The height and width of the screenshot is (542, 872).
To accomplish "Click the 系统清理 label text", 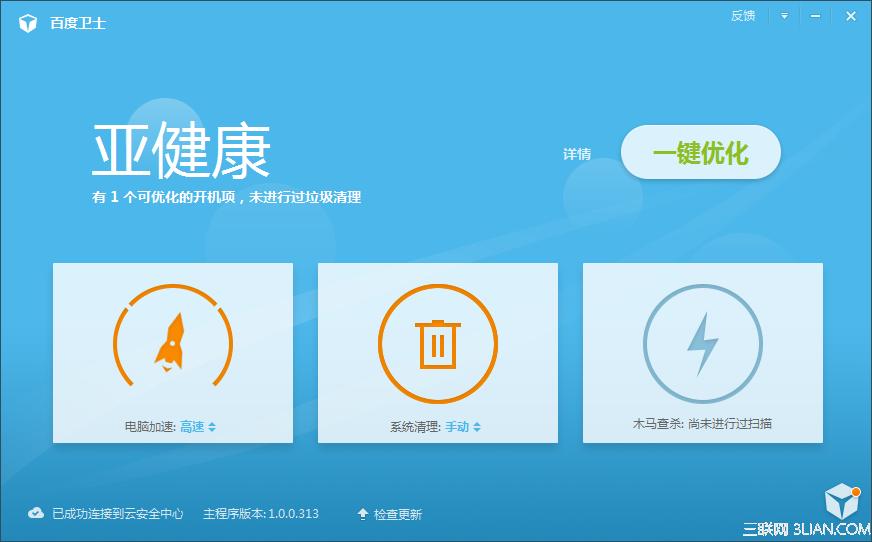I will point(415,427).
